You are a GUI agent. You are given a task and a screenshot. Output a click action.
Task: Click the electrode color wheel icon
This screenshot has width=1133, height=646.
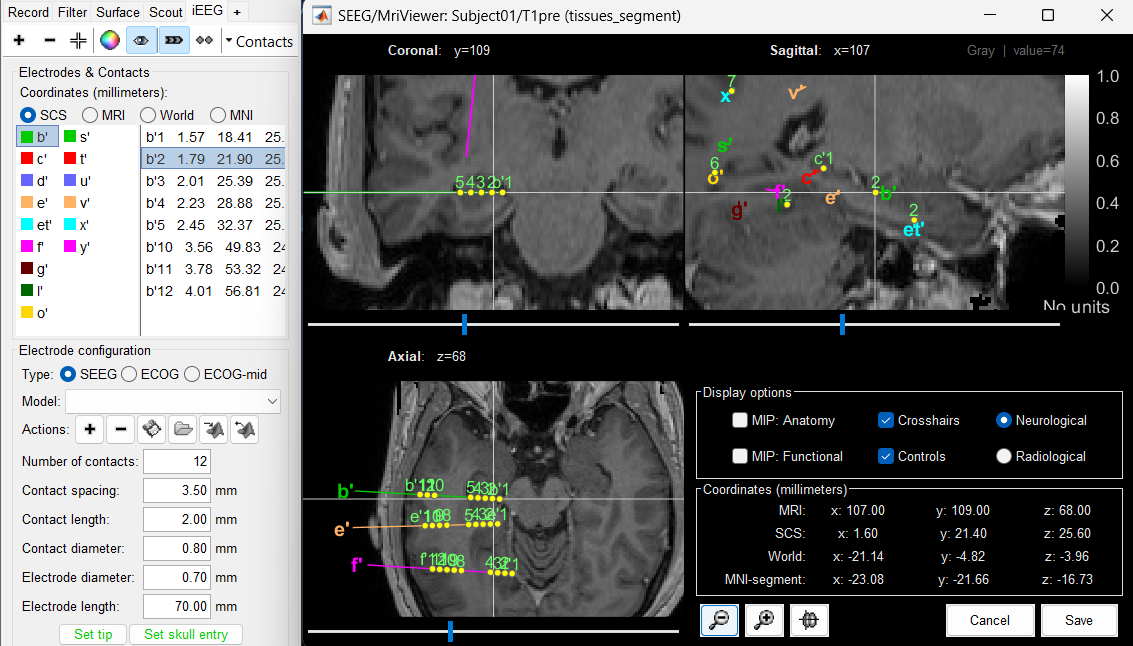coord(110,41)
